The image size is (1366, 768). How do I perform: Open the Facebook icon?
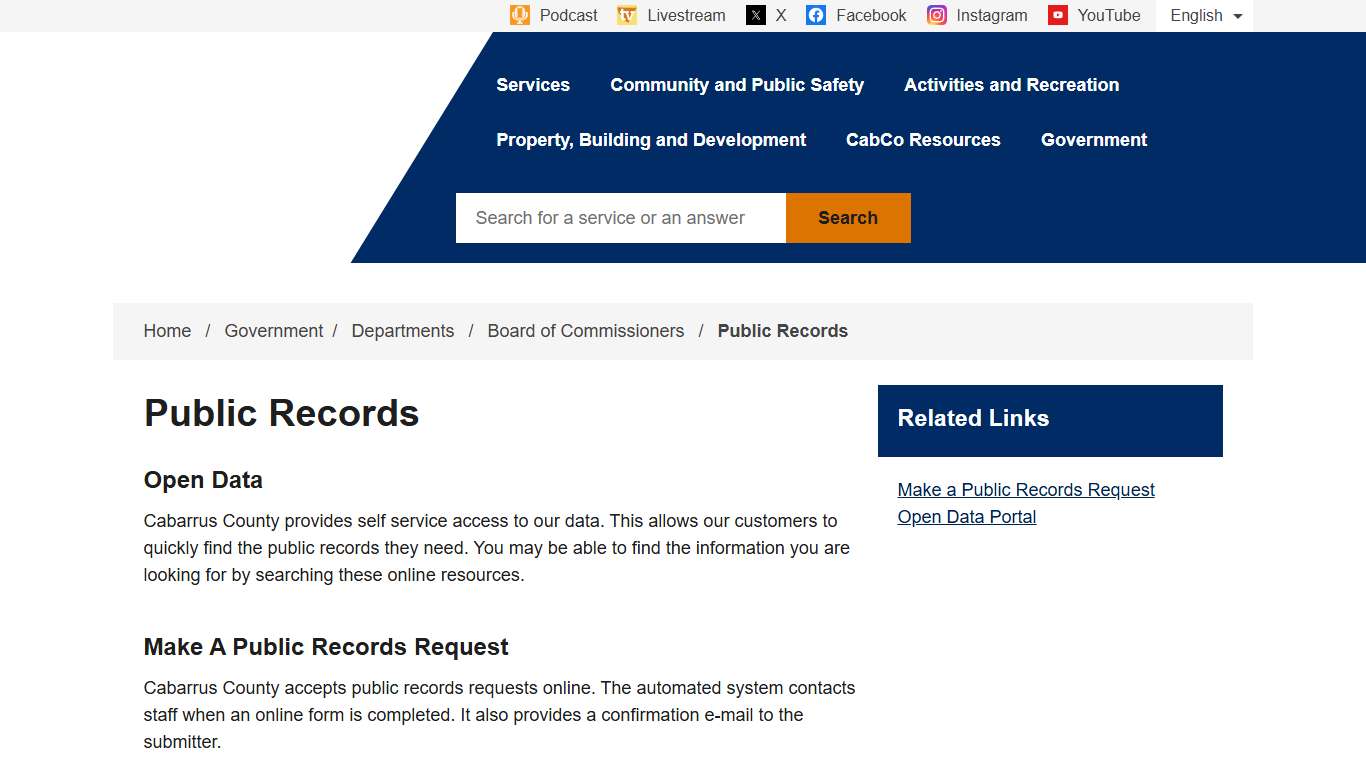point(816,15)
